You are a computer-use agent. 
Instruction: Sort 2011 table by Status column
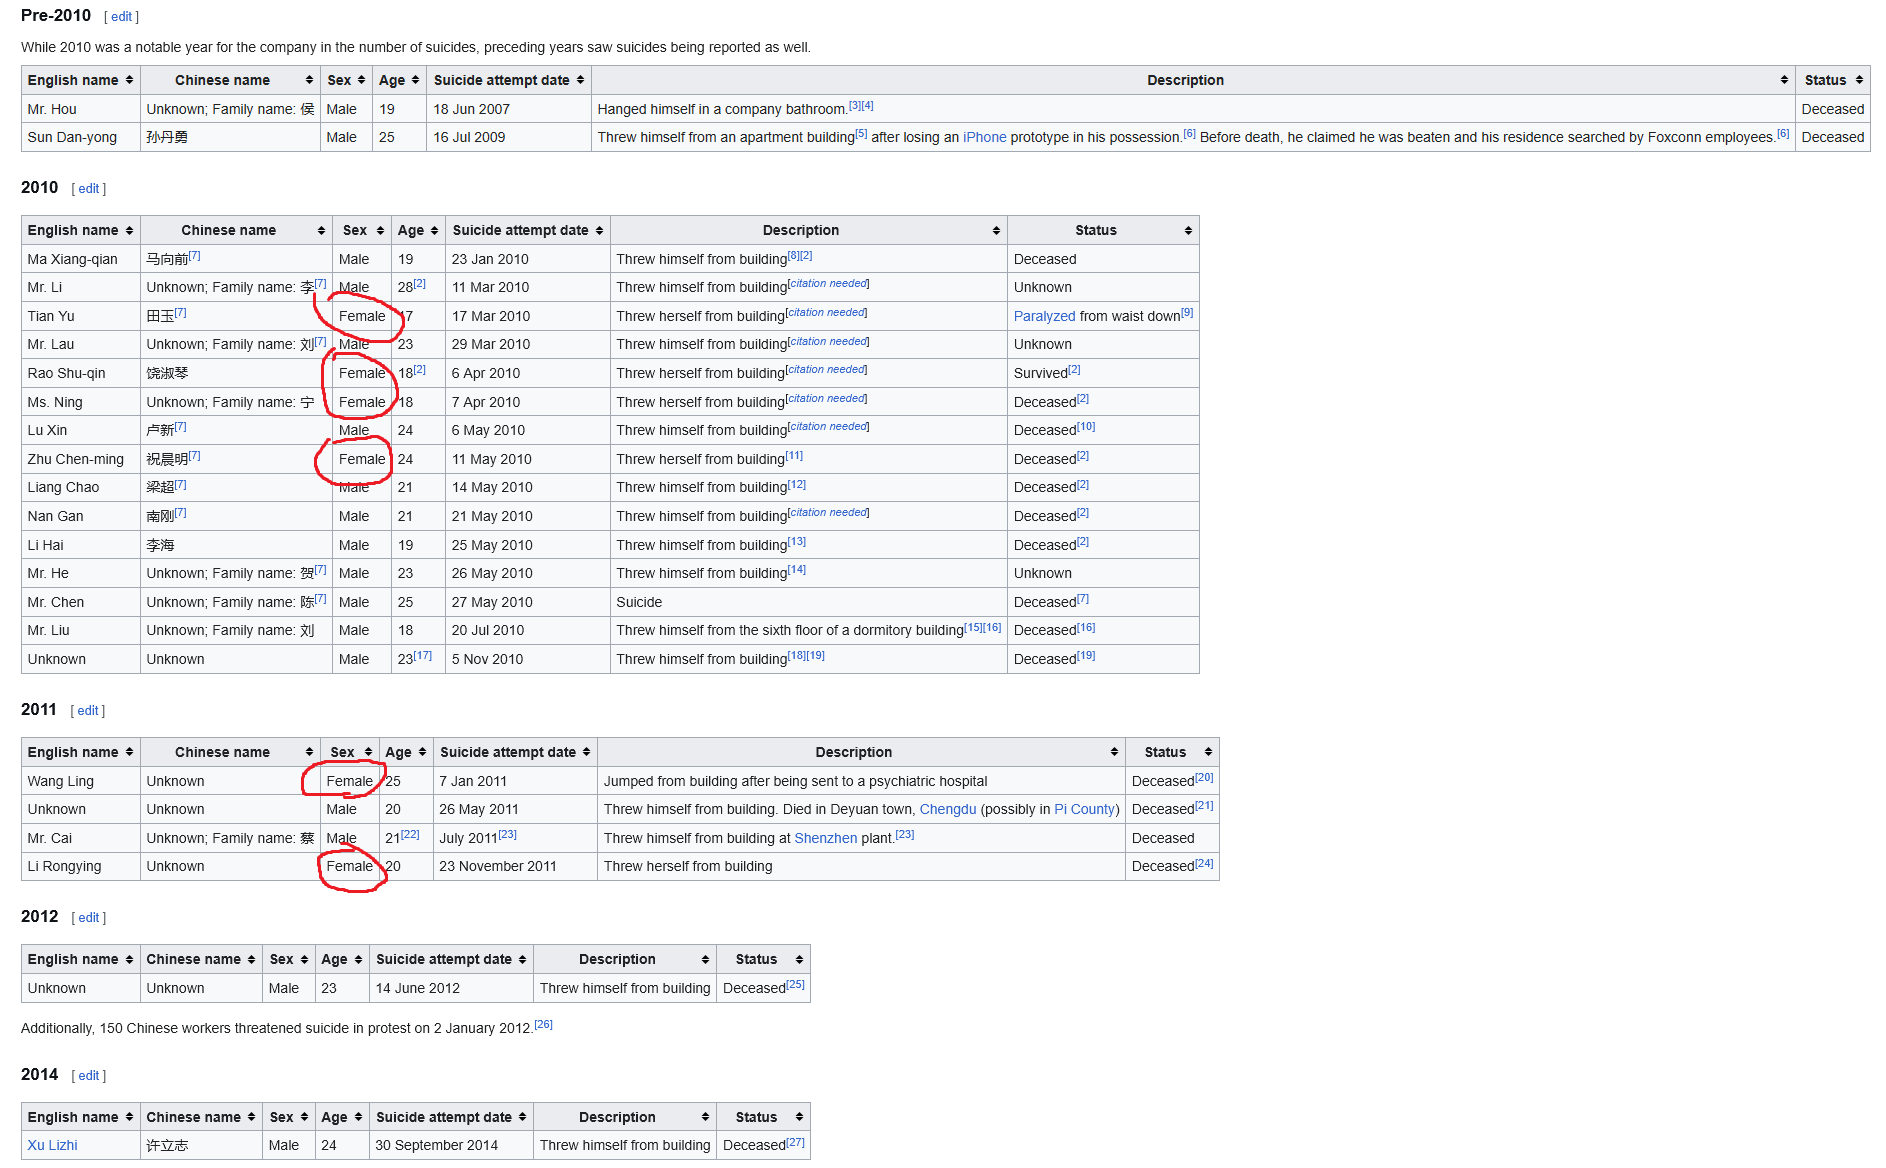click(1172, 752)
